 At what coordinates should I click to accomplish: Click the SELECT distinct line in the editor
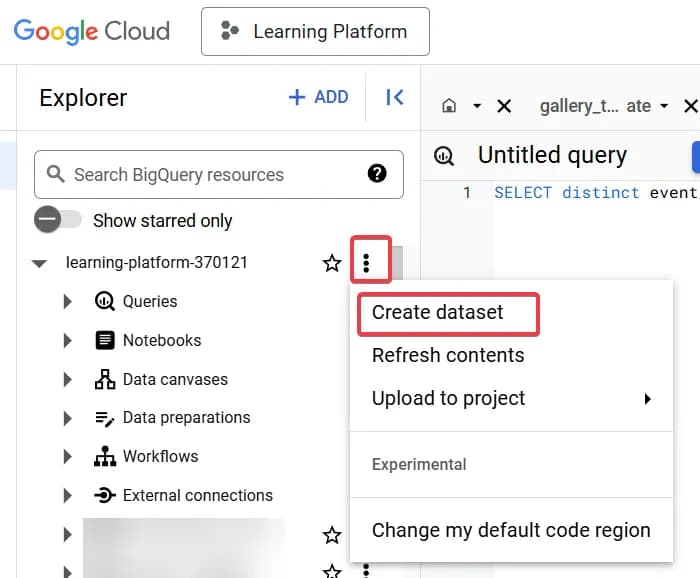click(596, 193)
